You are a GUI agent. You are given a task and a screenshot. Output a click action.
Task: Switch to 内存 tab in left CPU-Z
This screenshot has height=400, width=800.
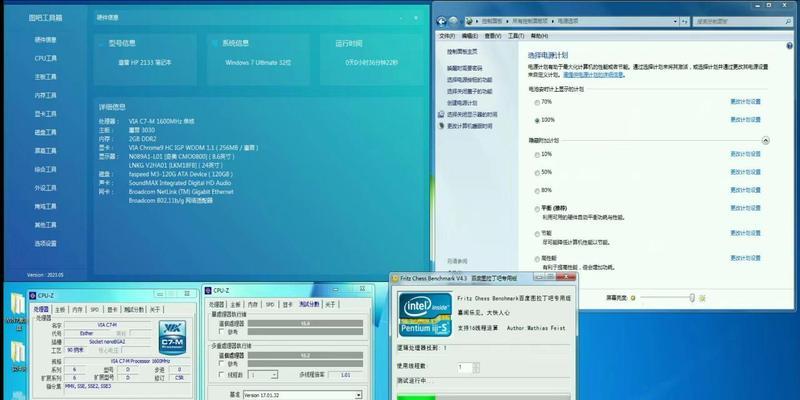(77, 309)
